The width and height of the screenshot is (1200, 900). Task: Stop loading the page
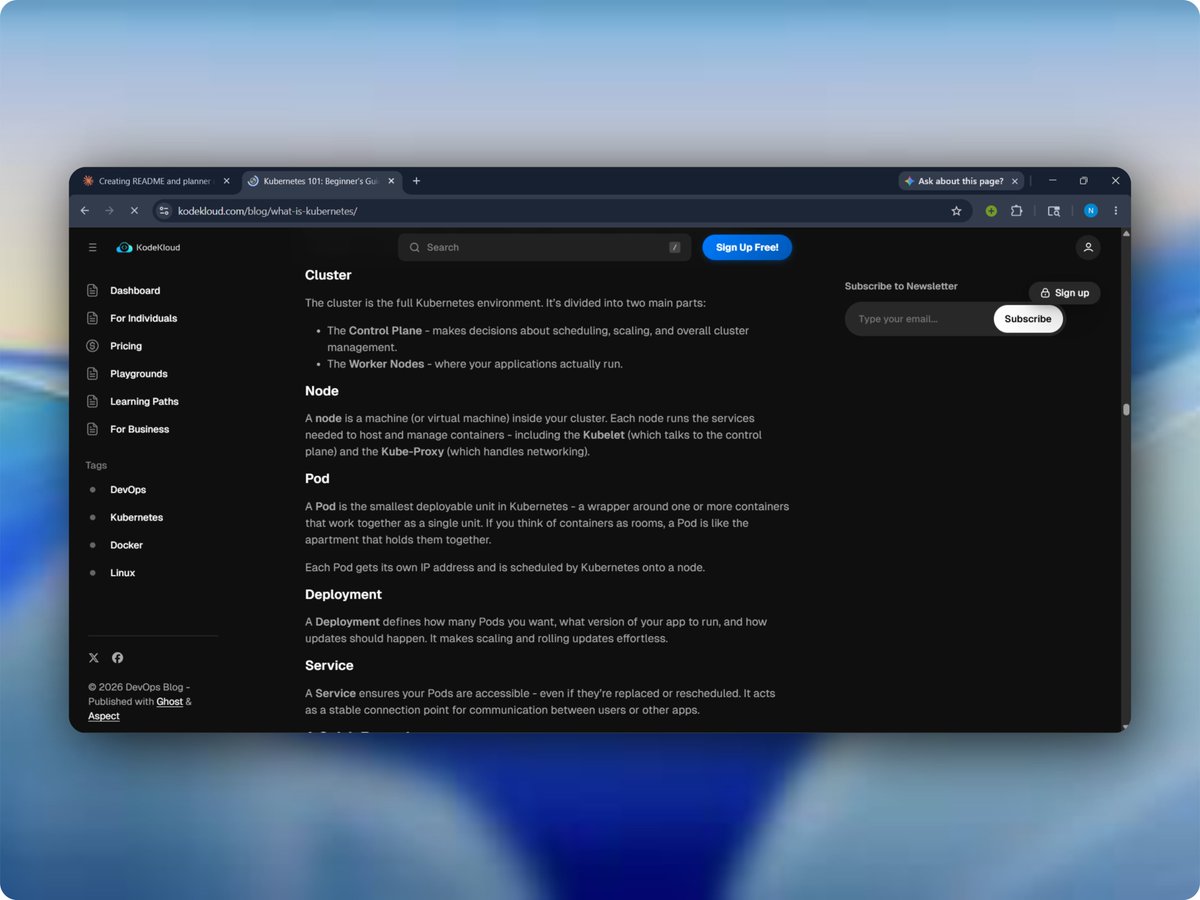pos(135,211)
